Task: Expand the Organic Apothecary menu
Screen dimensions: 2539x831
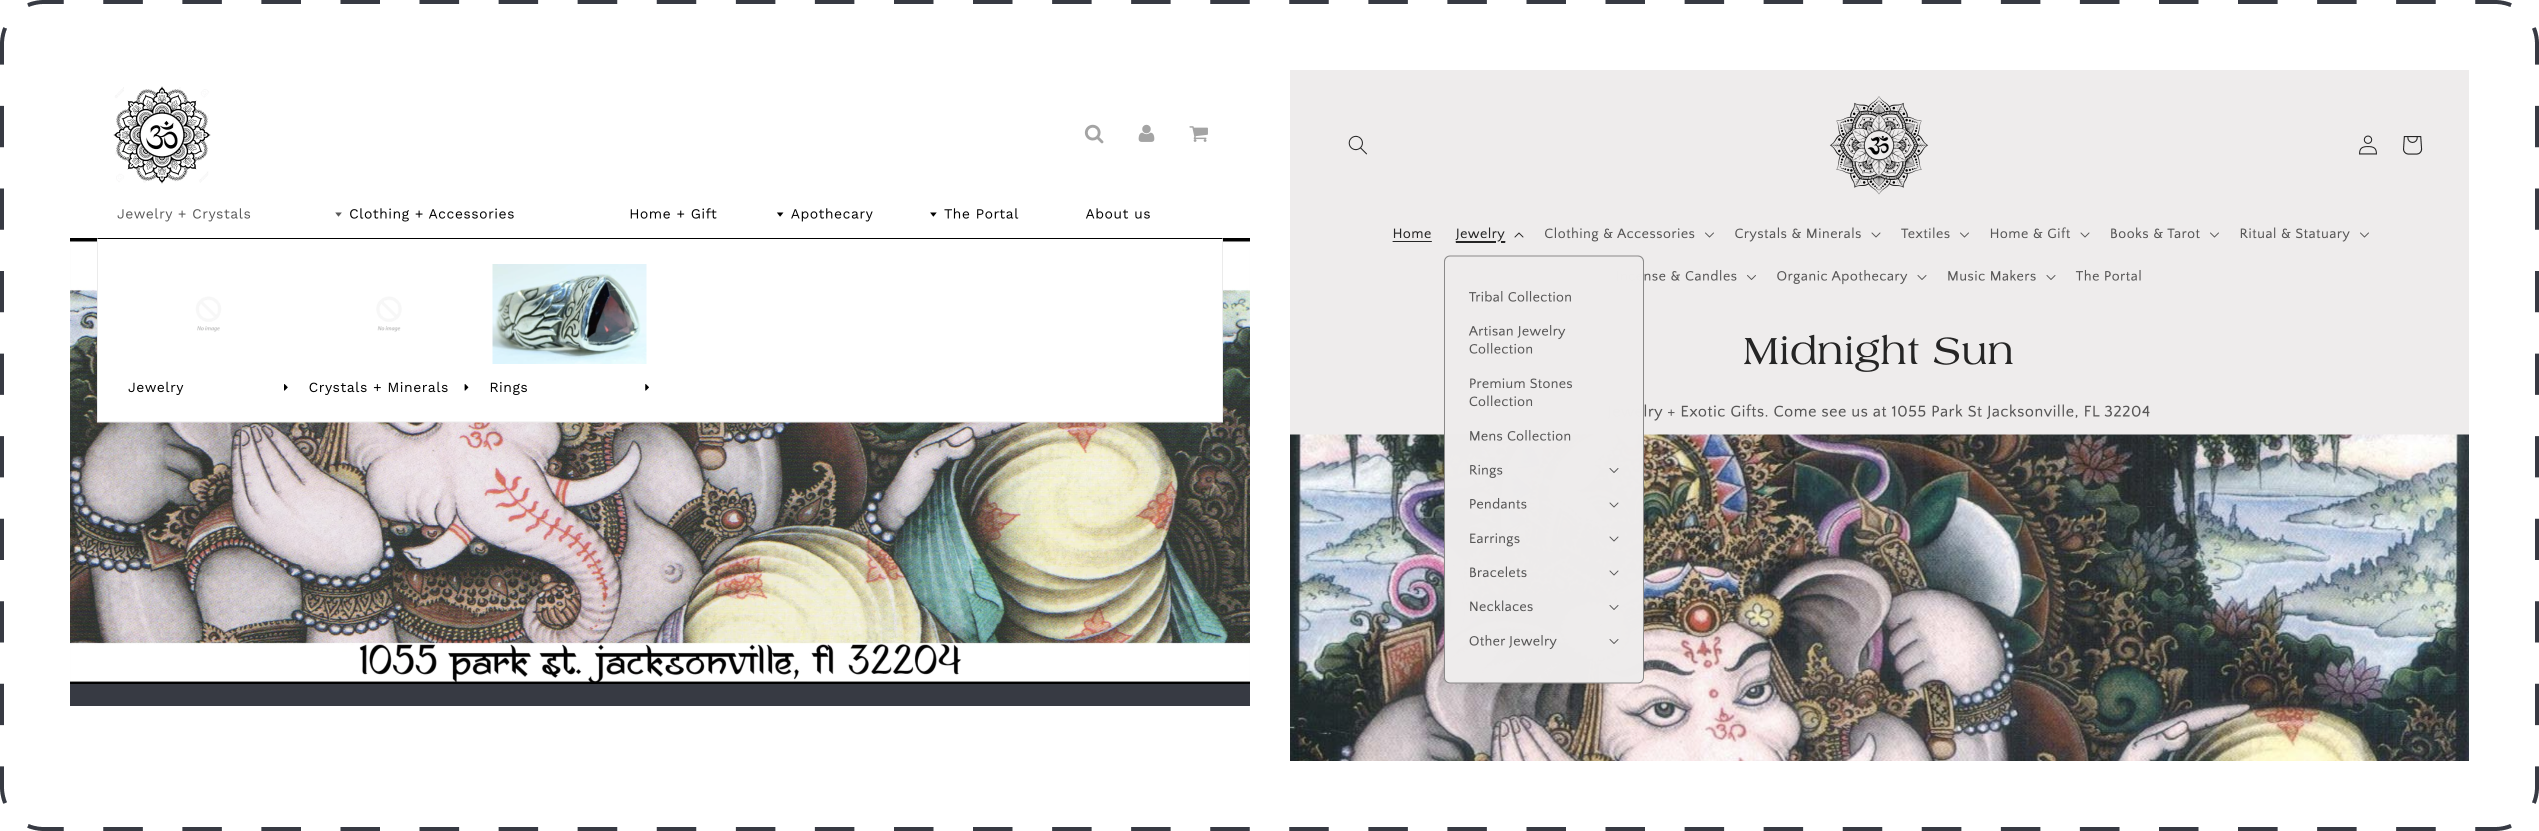Action: 1851,276
